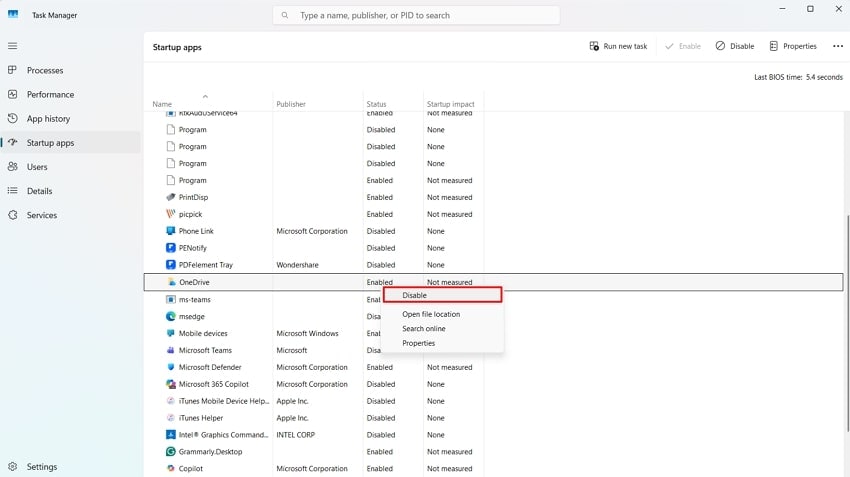Choose Open file location from context menu
This screenshot has height=477, width=850.
point(431,314)
